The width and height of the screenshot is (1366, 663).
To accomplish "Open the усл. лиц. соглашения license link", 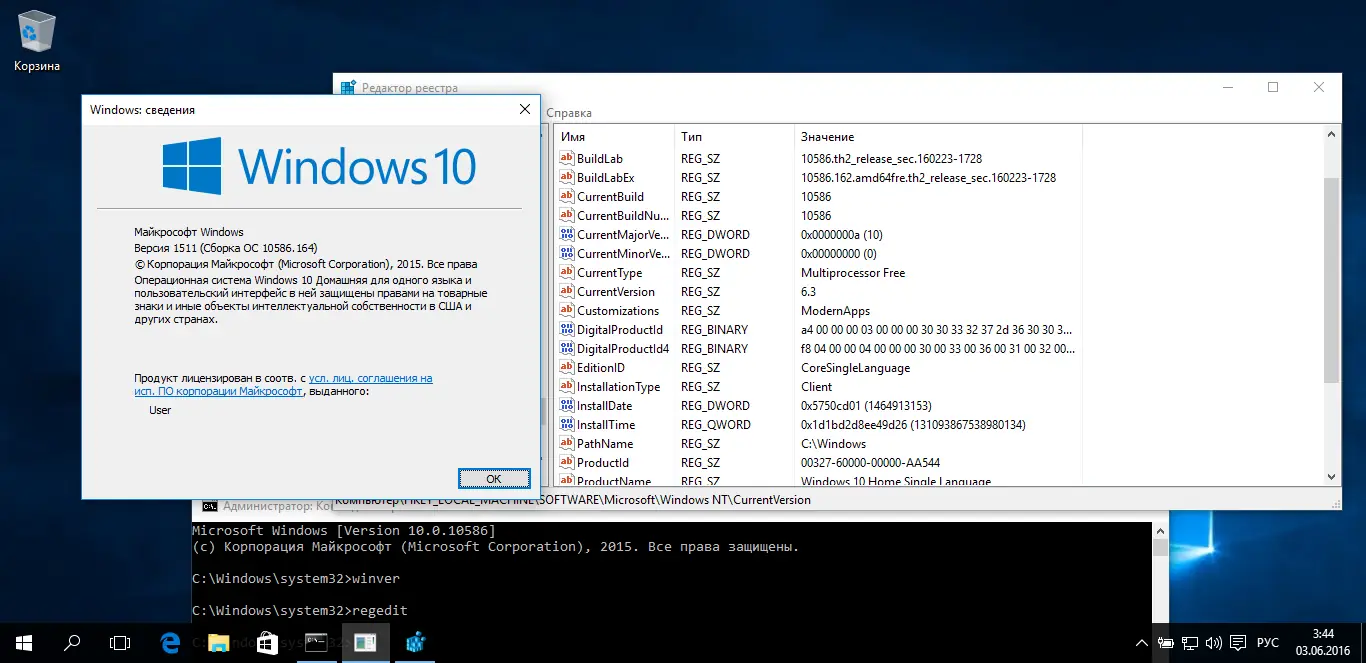I will coord(371,379).
